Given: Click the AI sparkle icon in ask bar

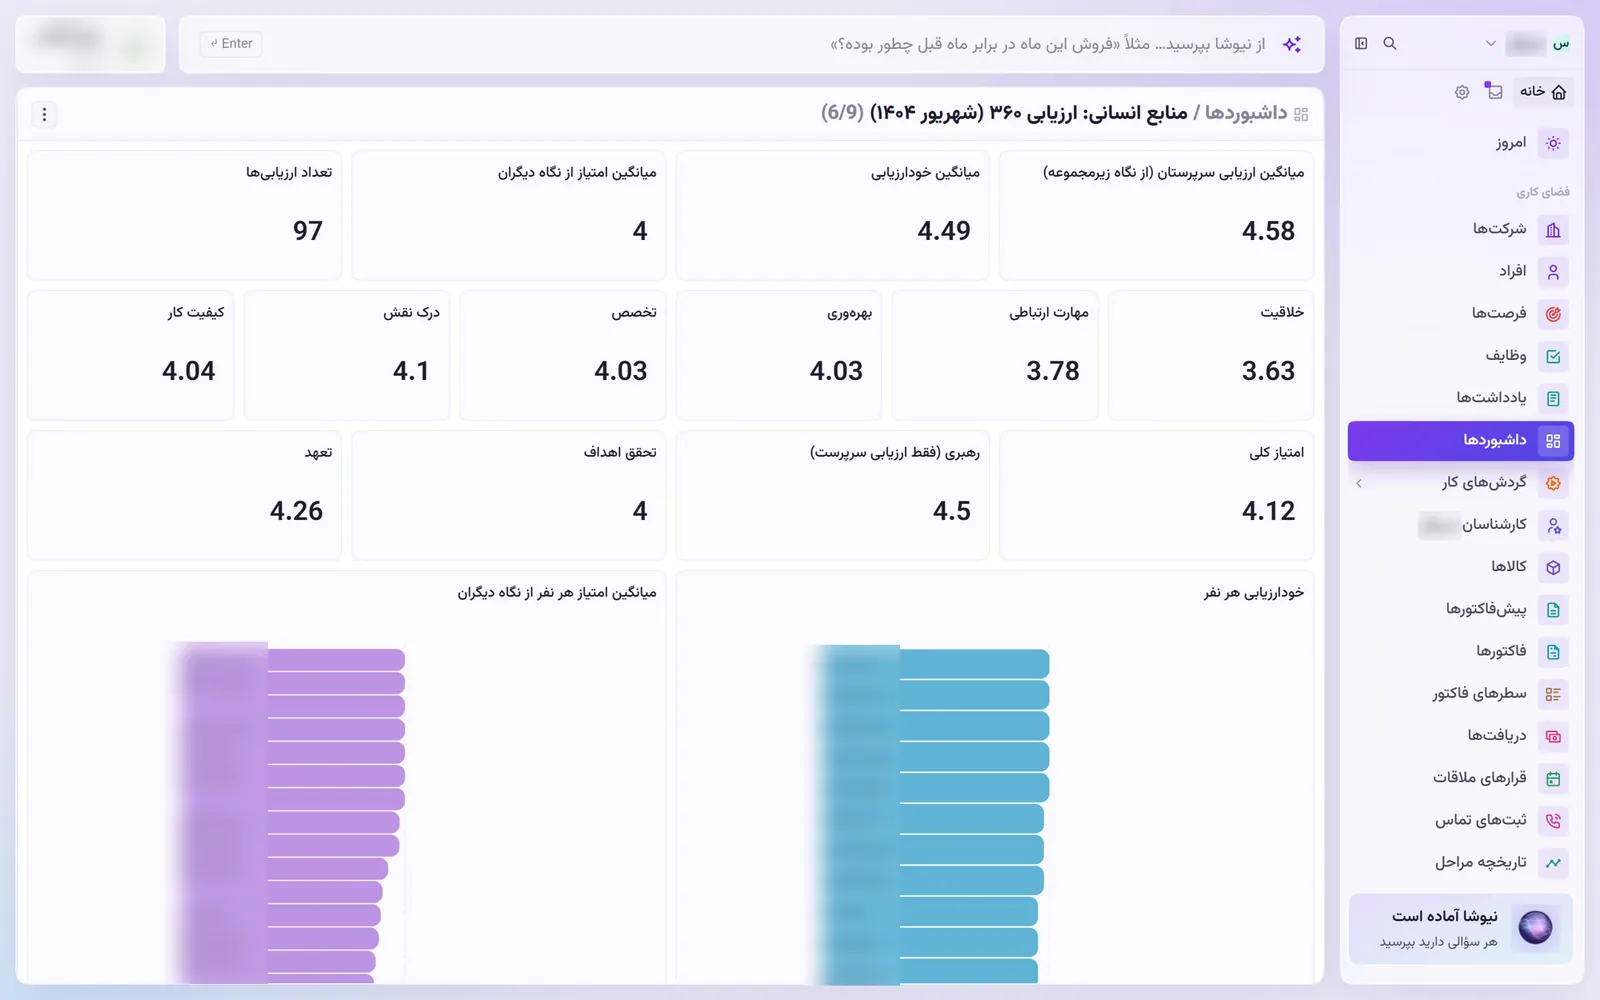Looking at the screenshot, I should (x=1292, y=44).
